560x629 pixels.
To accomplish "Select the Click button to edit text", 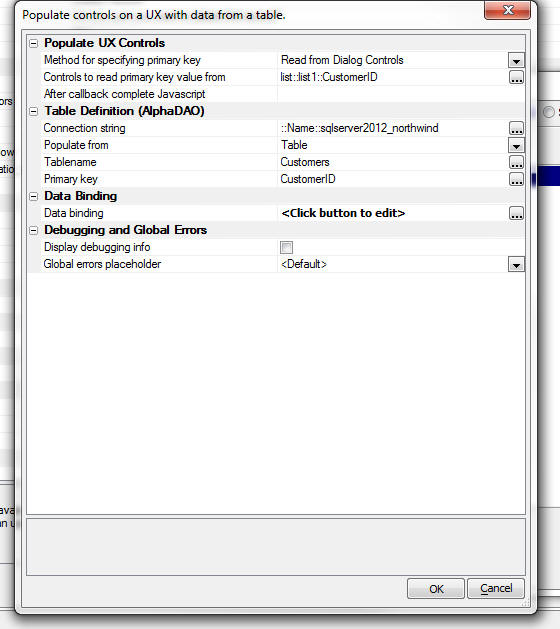I will pyautogui.click(x=343, y=213).
